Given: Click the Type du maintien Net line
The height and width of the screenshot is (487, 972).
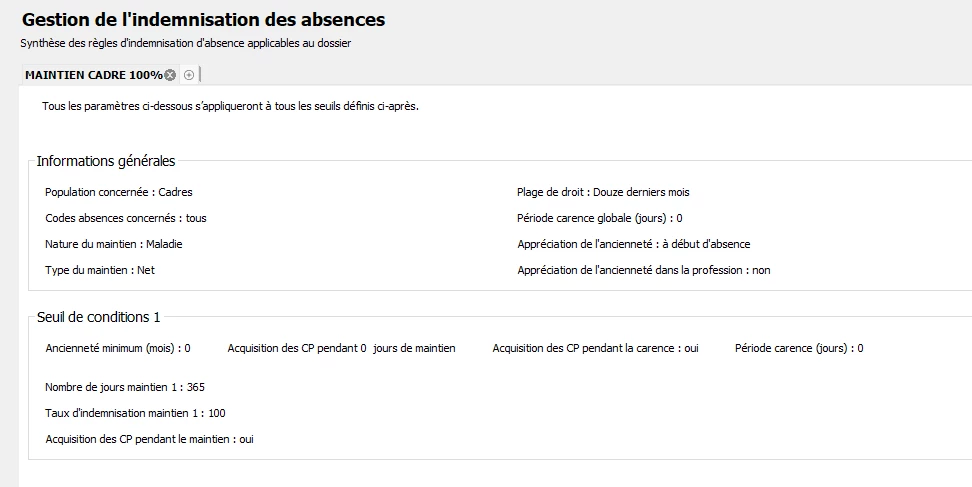Looking at the screenshot, I should click(x=100, y=270).
